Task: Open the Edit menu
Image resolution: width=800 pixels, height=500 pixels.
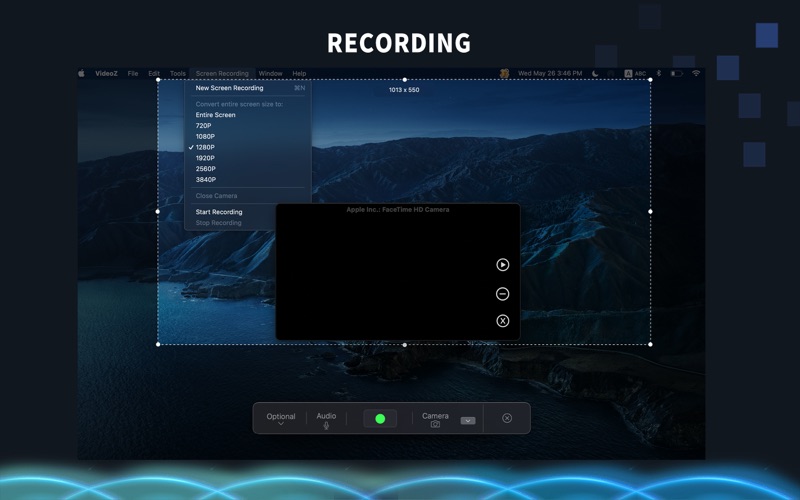Action: coord(154,73)
